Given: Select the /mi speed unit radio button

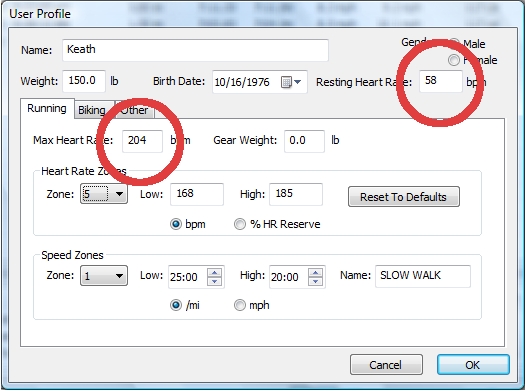Looking at the screenshot, I should (176, 305).
